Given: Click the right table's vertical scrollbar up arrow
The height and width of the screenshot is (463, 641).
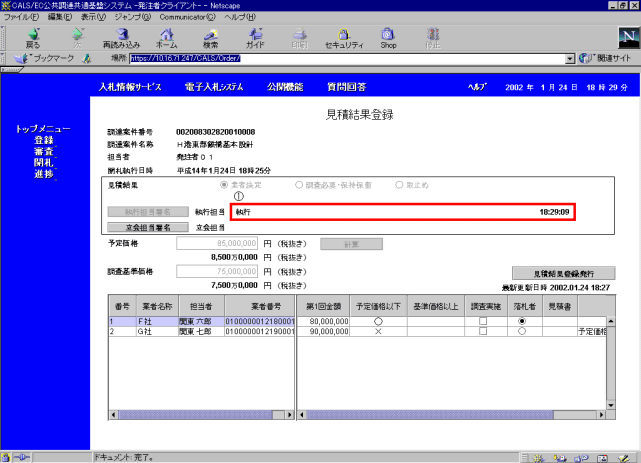Looking at the screenshot, I should pyautogui.click(x=611, y=321).
